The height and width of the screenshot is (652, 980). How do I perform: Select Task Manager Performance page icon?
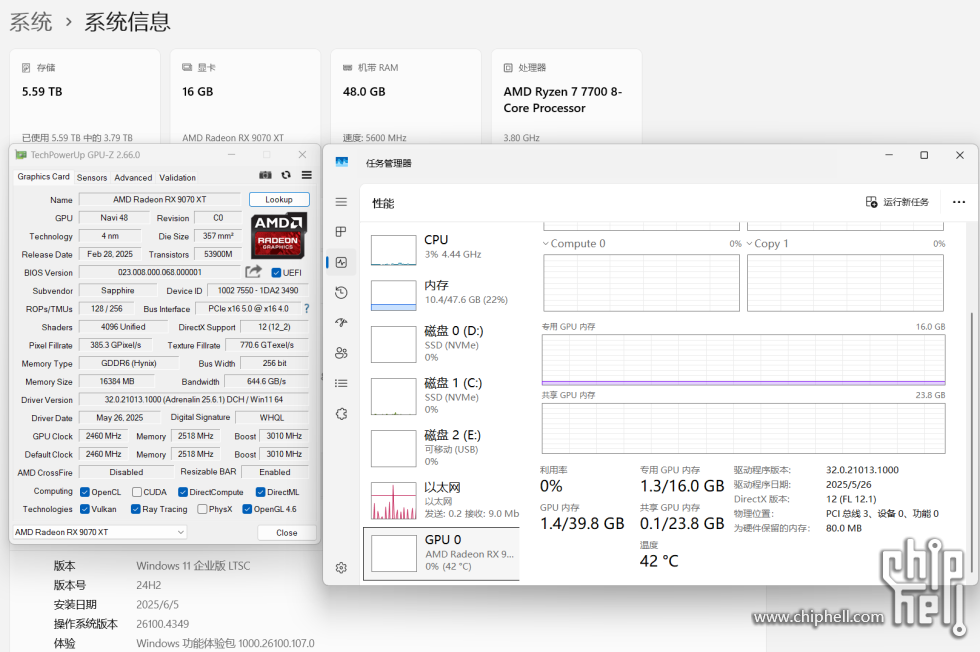pyautogui.click(x=341, y=263)
